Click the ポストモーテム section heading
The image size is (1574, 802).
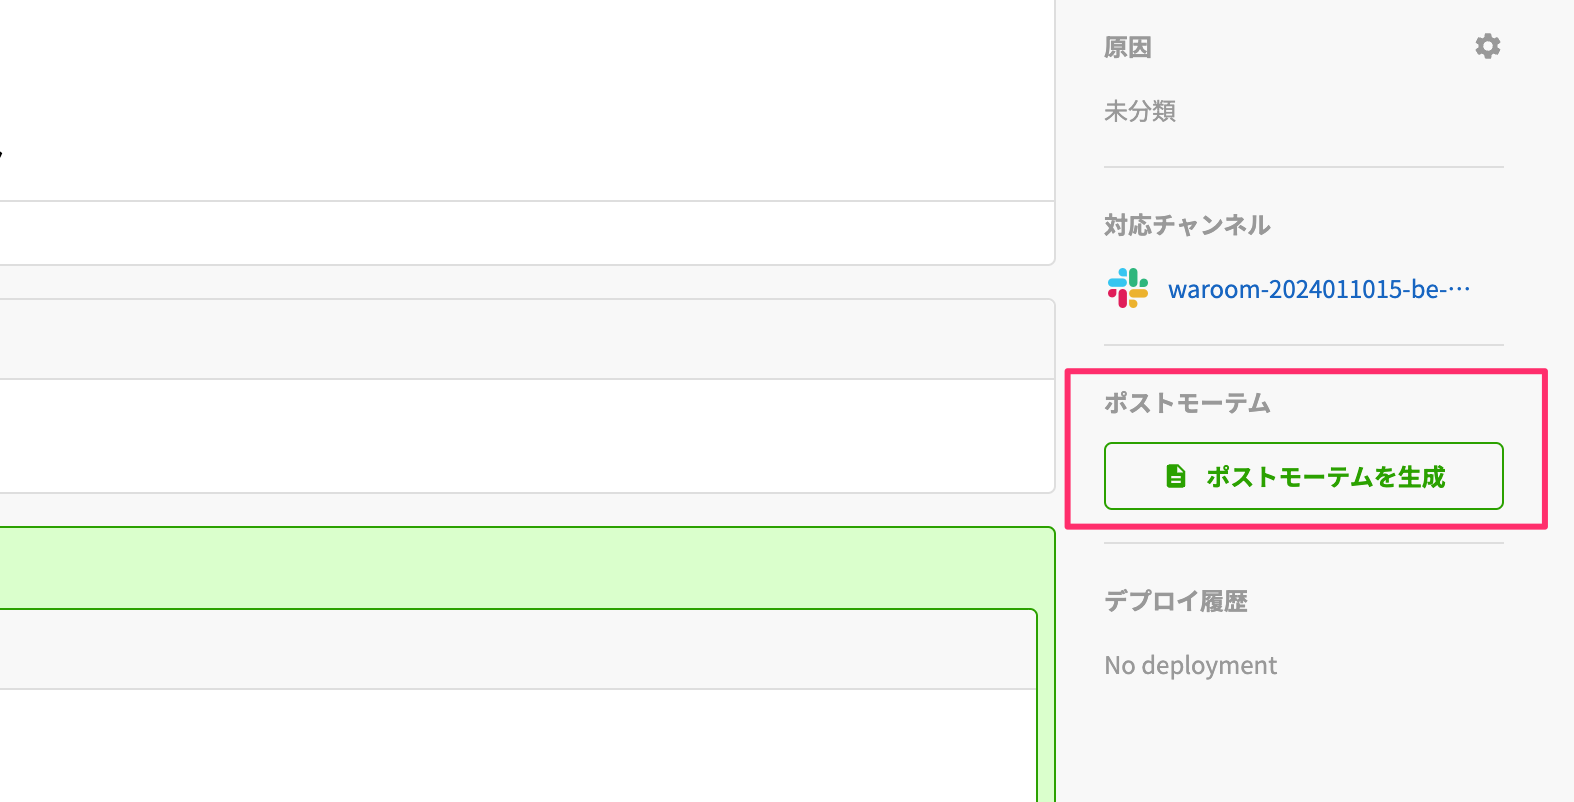[1187, 403]
